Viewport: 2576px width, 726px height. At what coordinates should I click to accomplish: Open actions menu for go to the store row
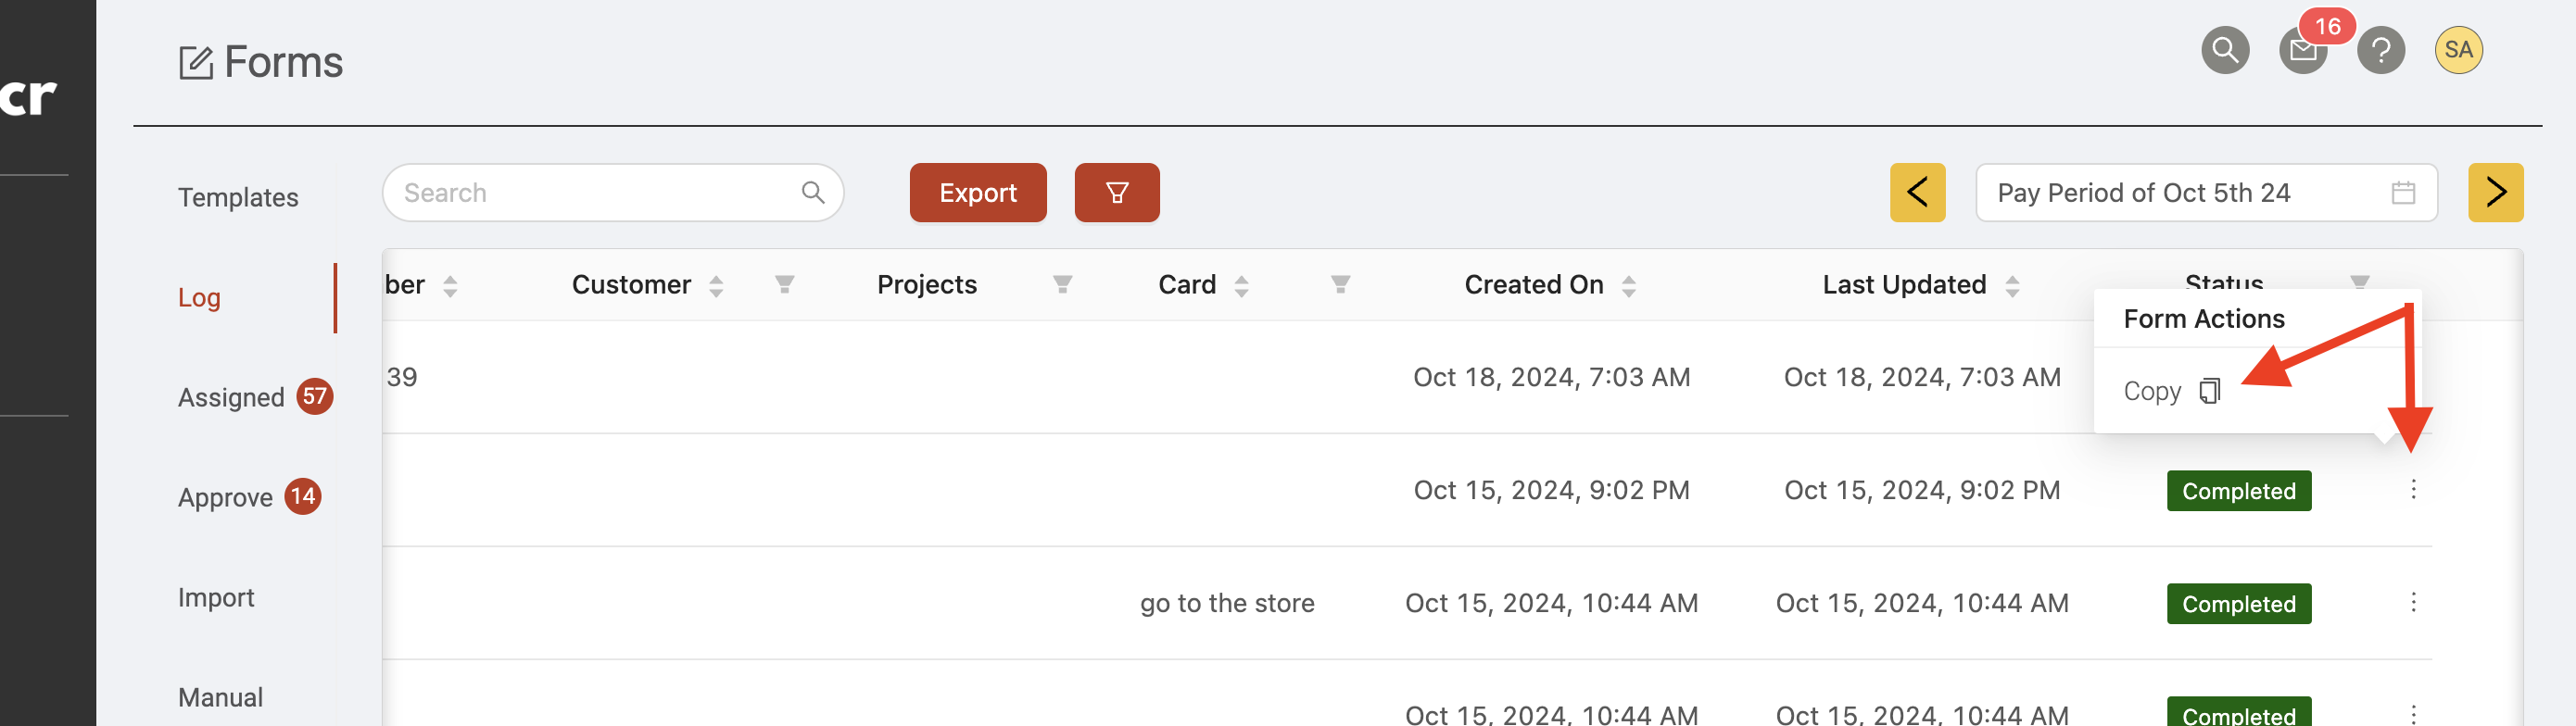(x=2413, y=602)
